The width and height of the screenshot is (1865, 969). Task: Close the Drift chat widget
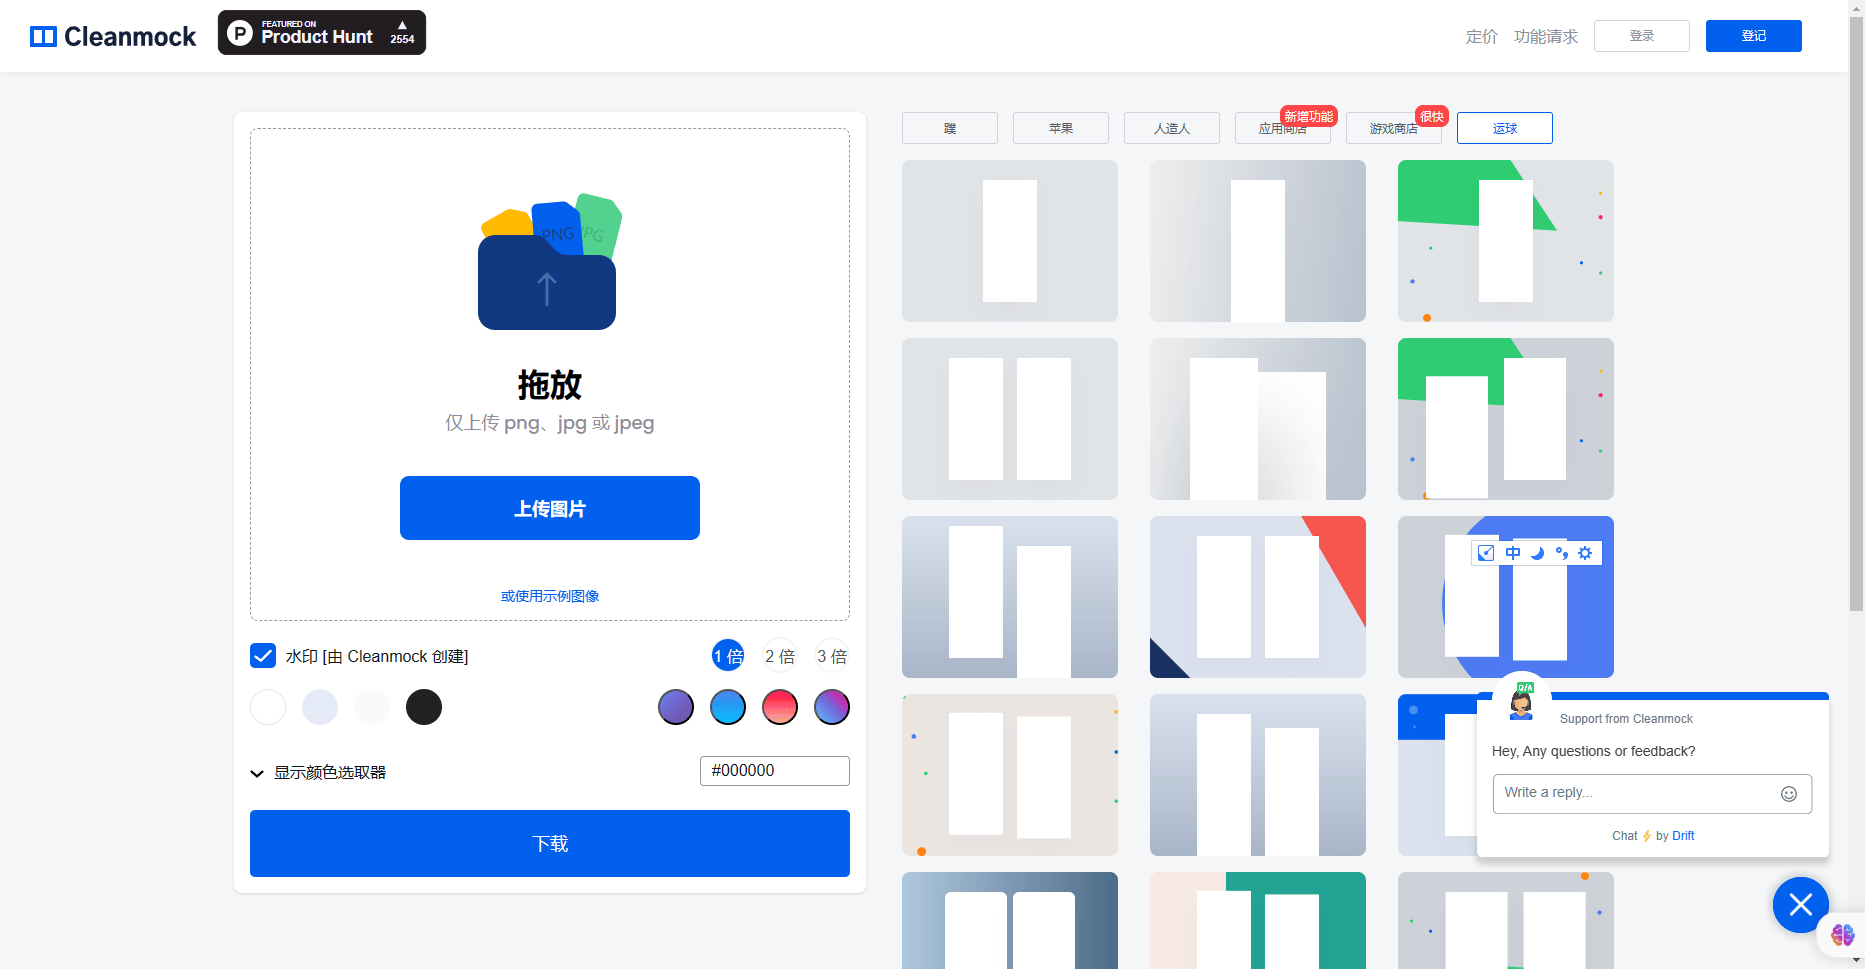[1800, 905]
